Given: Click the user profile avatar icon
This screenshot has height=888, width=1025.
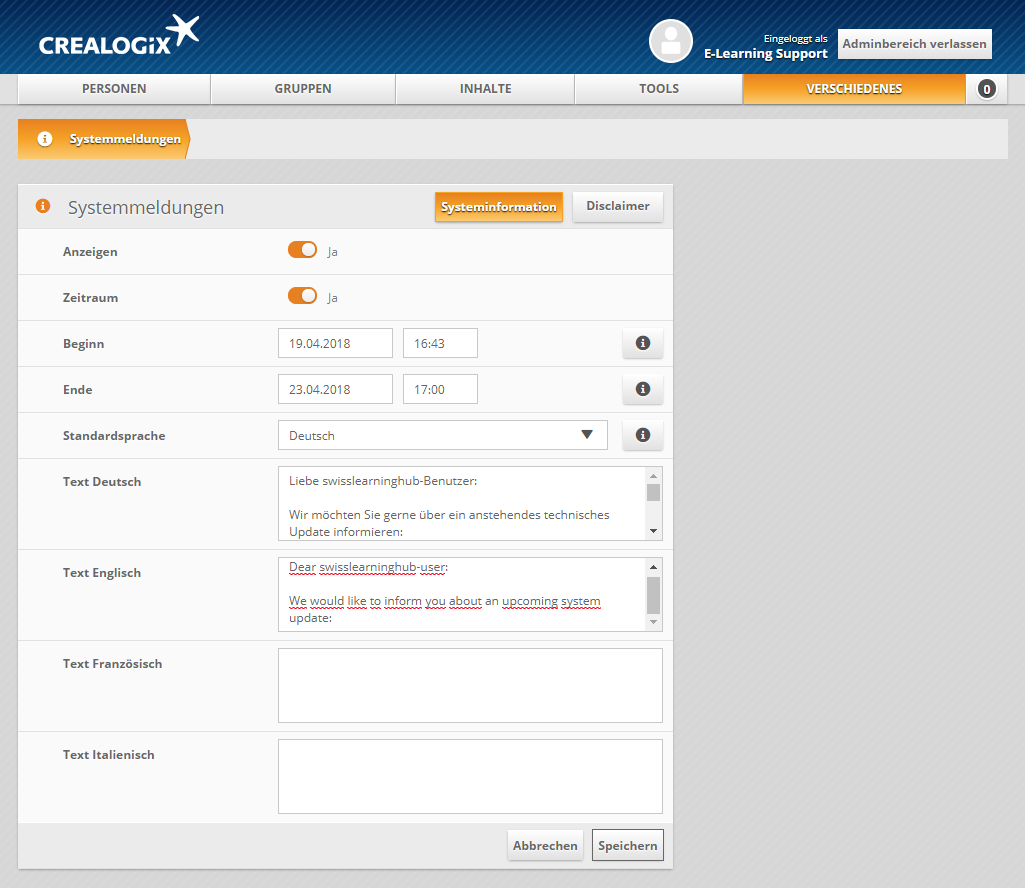Looking at the screenshot, I should click(670, 41).
